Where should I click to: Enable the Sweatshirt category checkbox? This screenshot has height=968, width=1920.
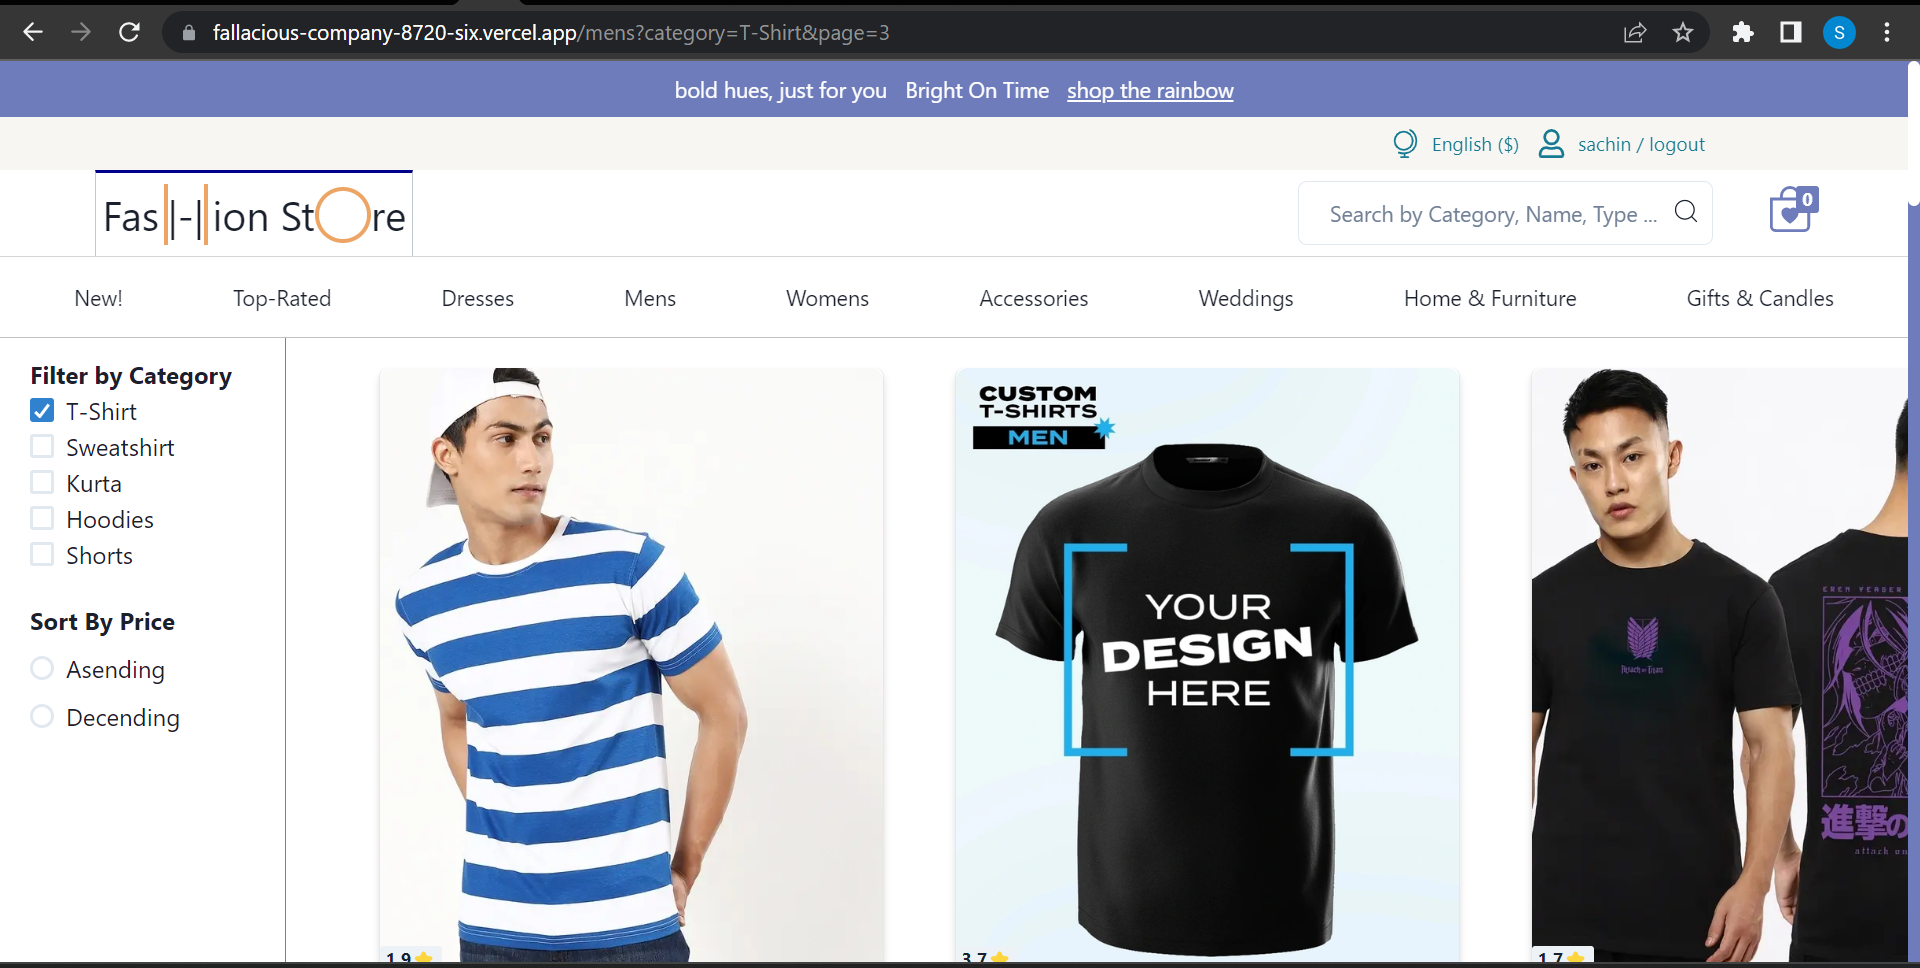pyautogui.click(x=42, y=447)
